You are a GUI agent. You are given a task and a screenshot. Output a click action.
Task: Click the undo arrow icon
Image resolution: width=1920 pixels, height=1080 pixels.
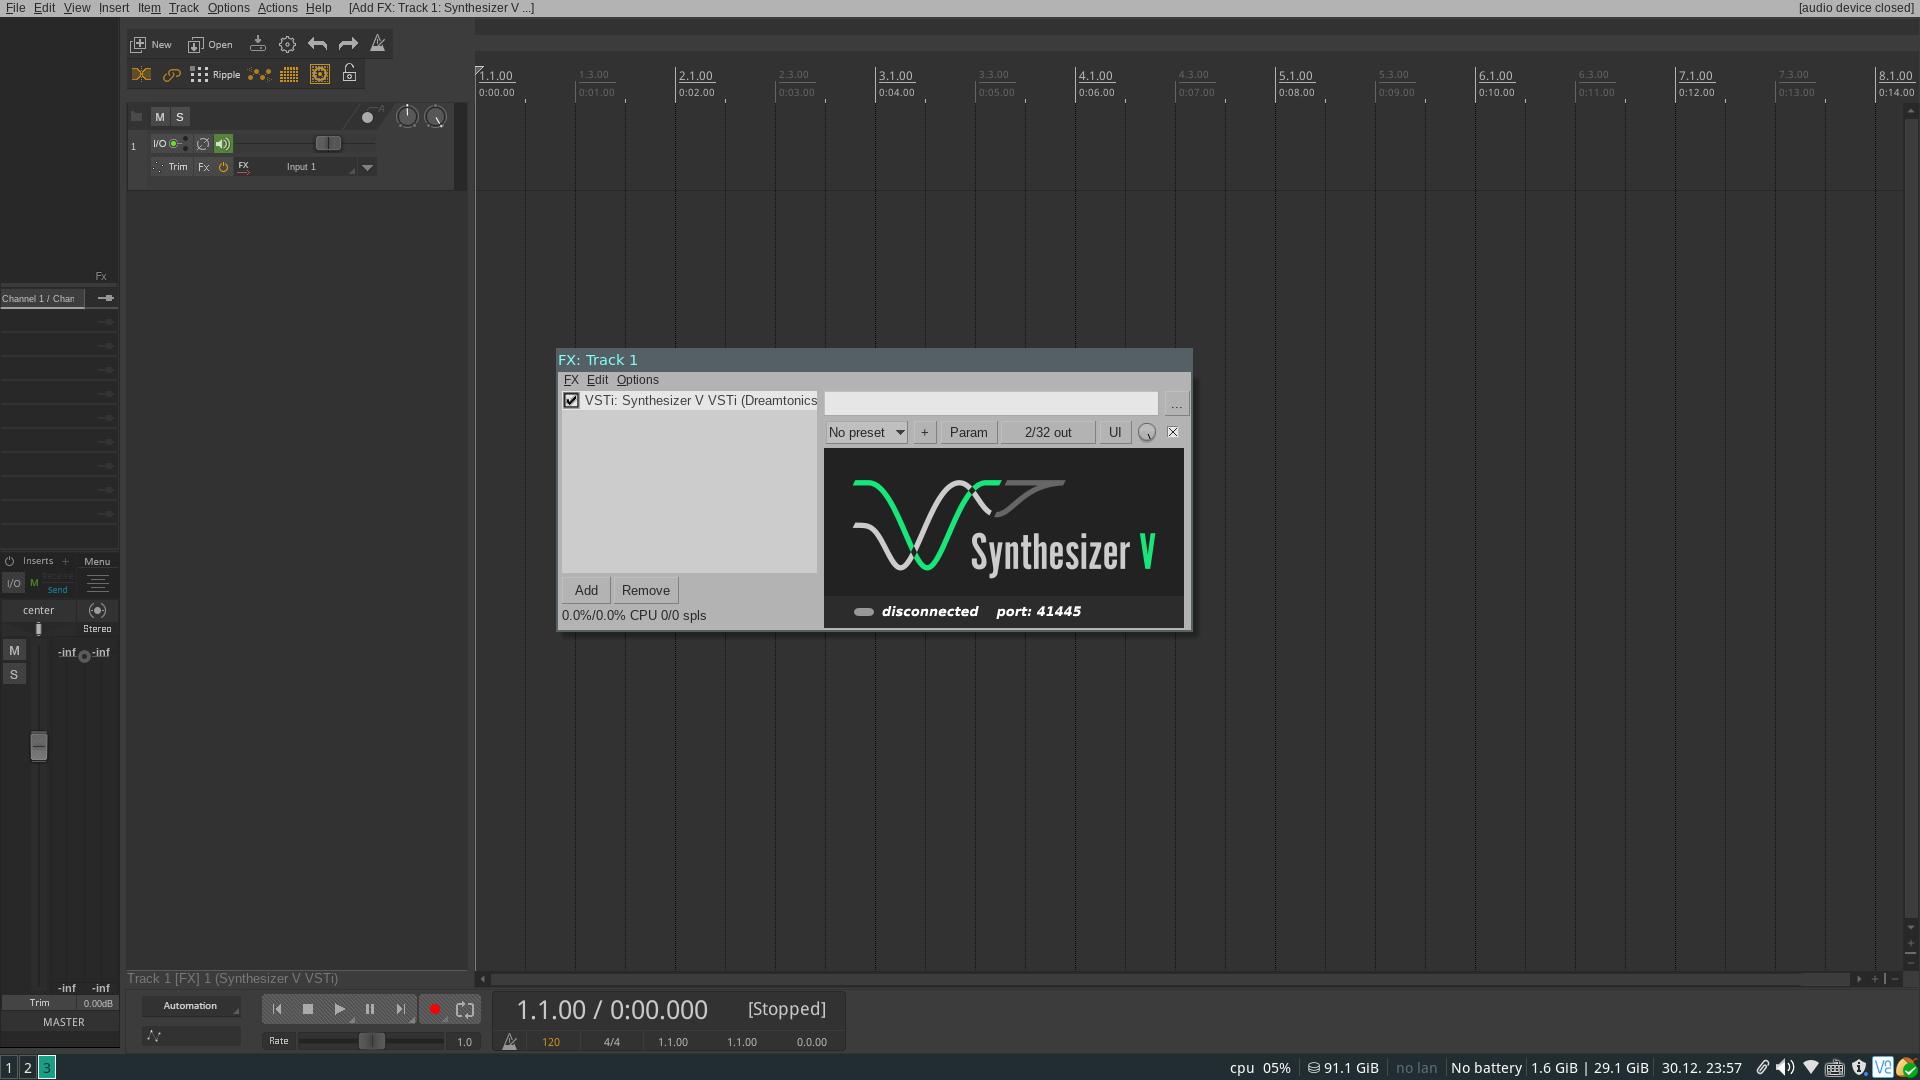coord(317,44)
